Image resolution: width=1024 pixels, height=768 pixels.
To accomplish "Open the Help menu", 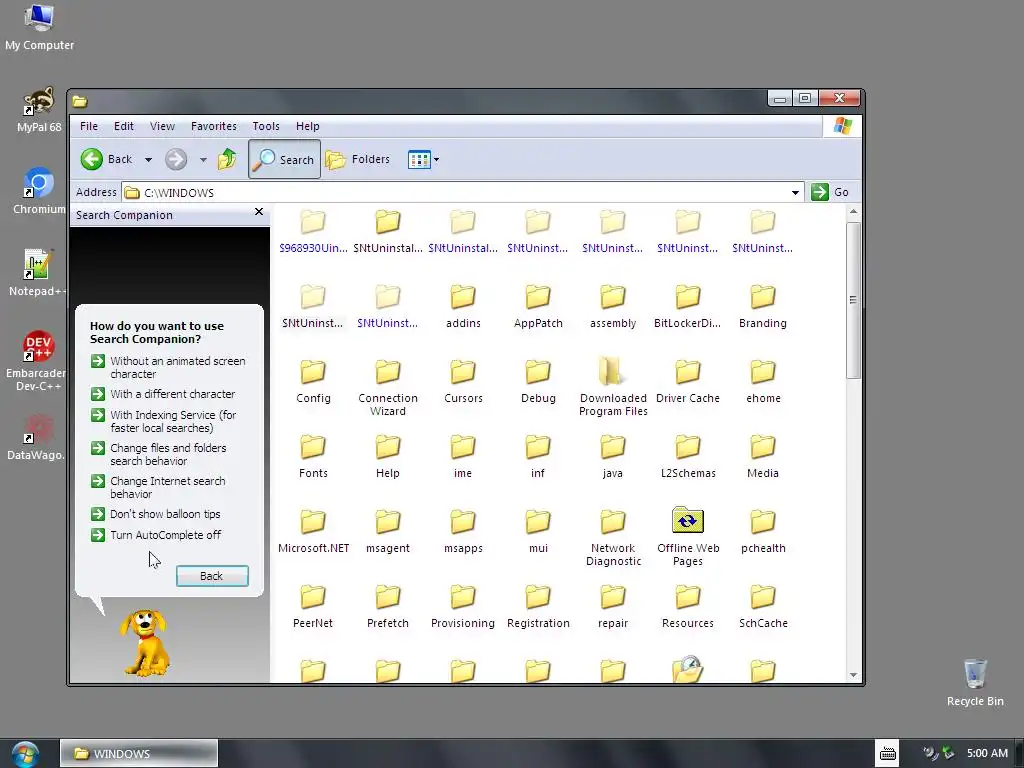I will (308, 126).
